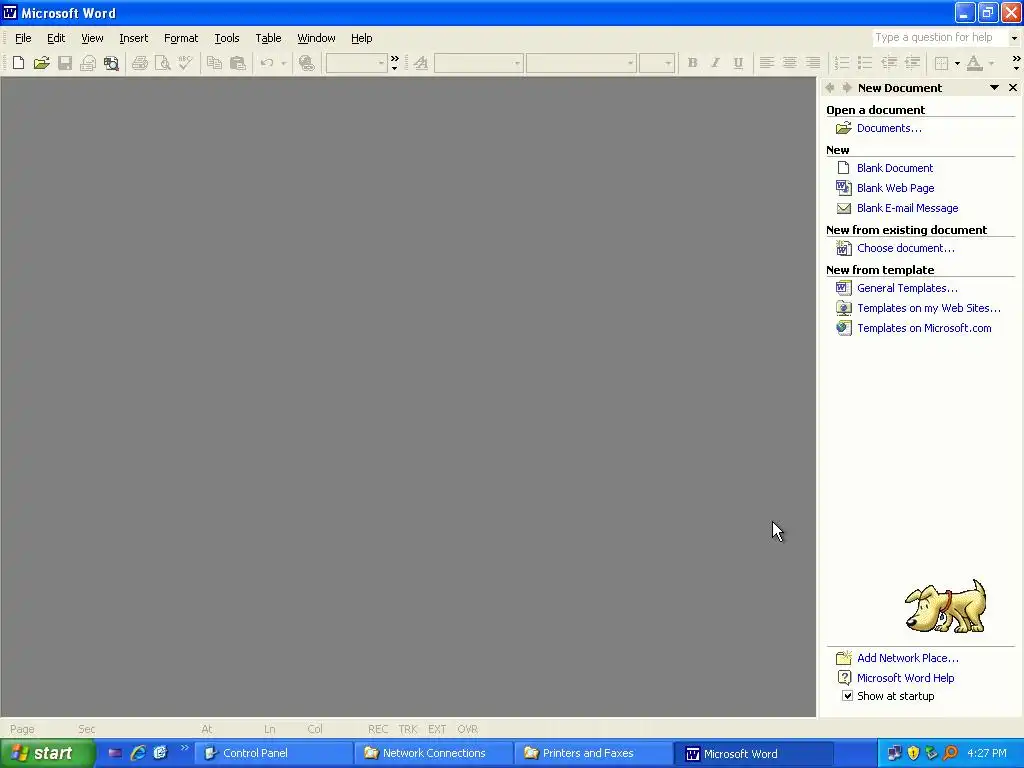
Task: Uncheck Show at startup checkbox
Action: (847, 696)
